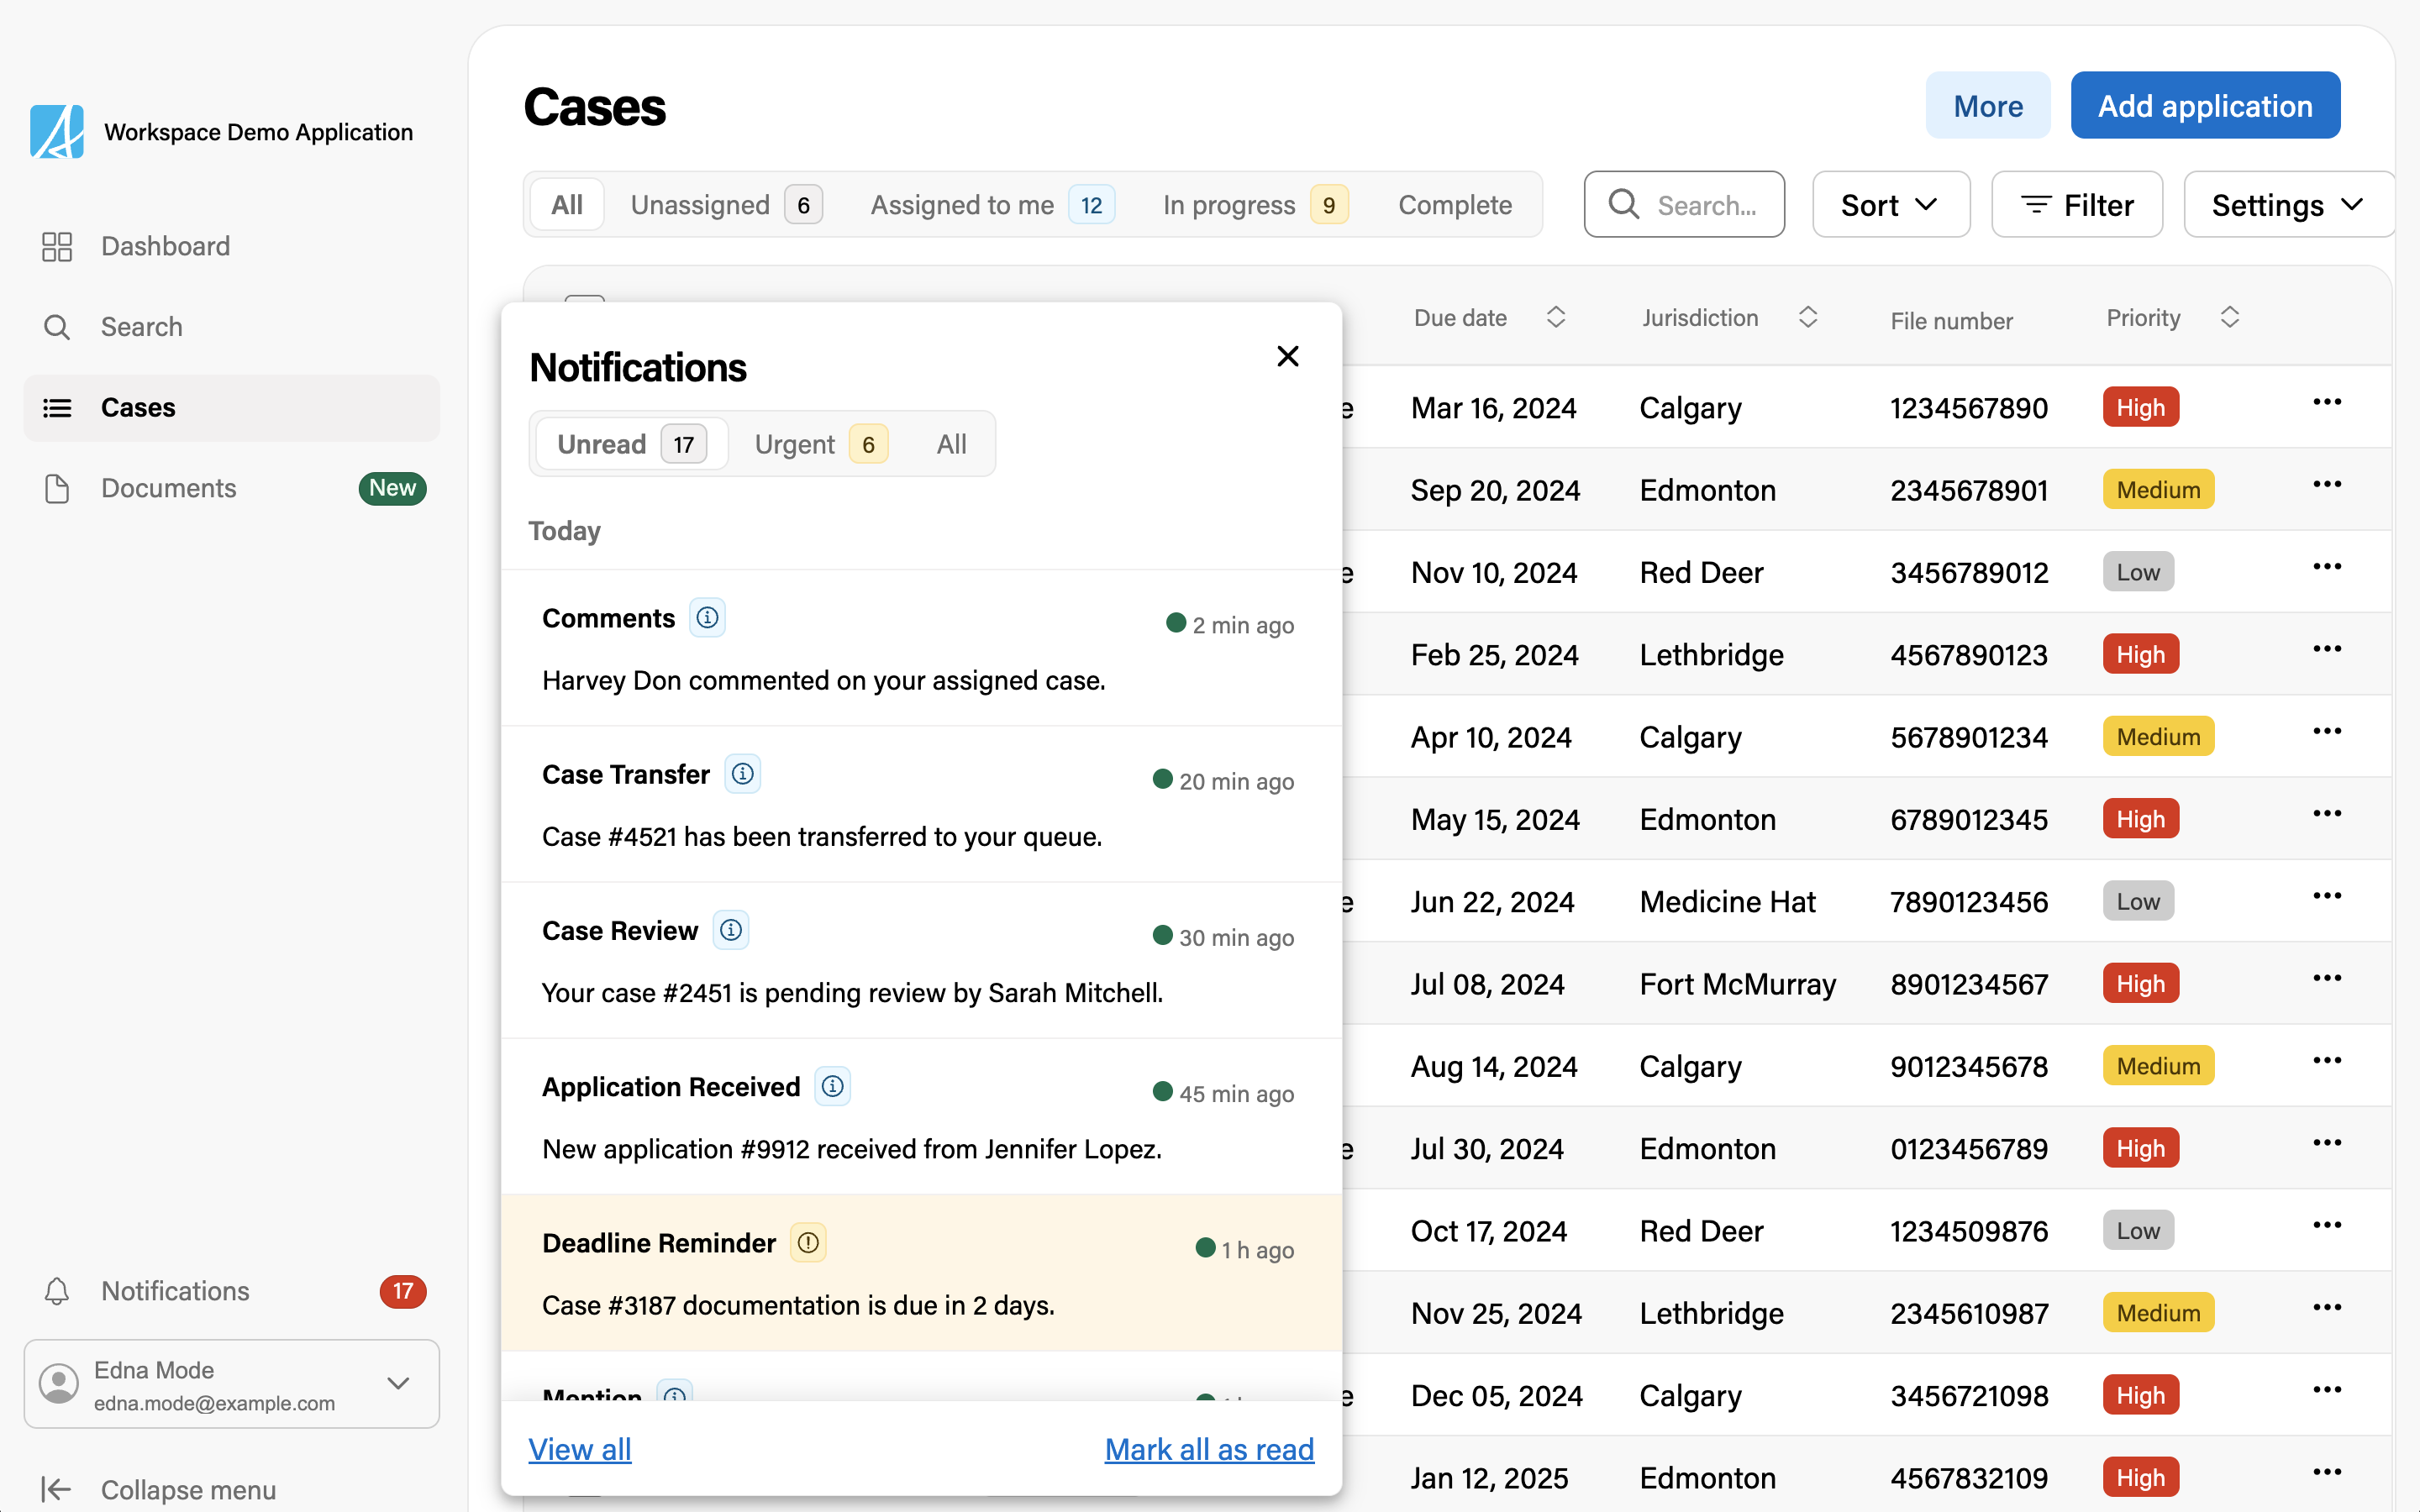Click Low priority badge for Nov 10, 2024
The height and width of the screenshot is (1512, 2420).
[2138, 572]
